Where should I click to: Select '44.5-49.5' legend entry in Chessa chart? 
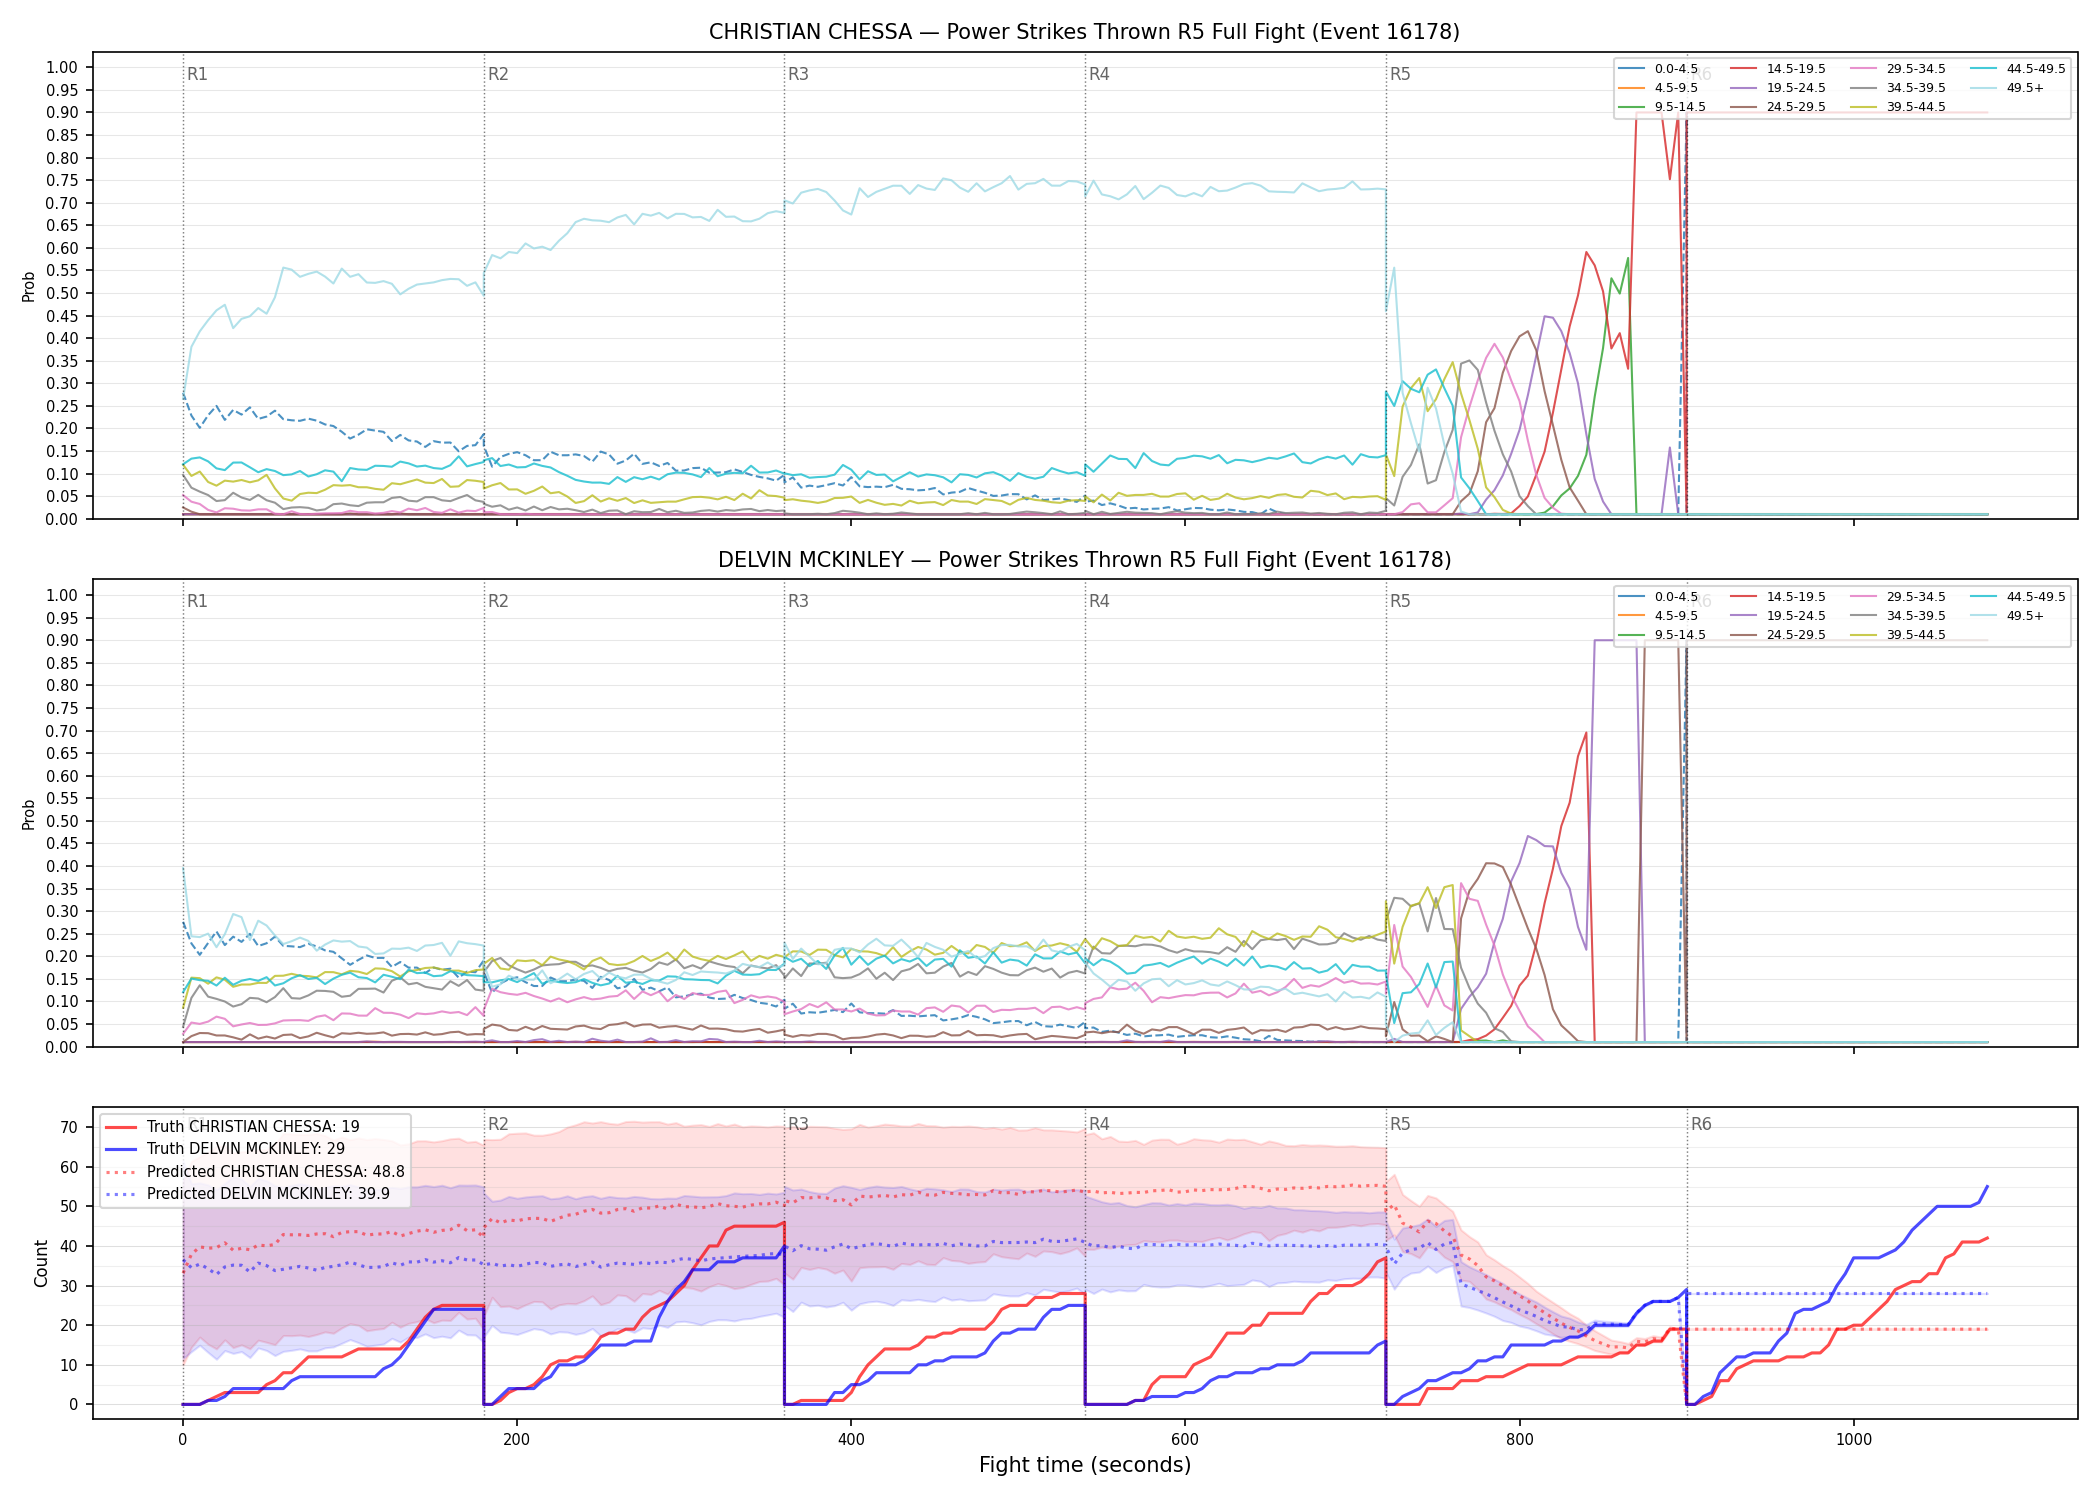click(2018, 69)
